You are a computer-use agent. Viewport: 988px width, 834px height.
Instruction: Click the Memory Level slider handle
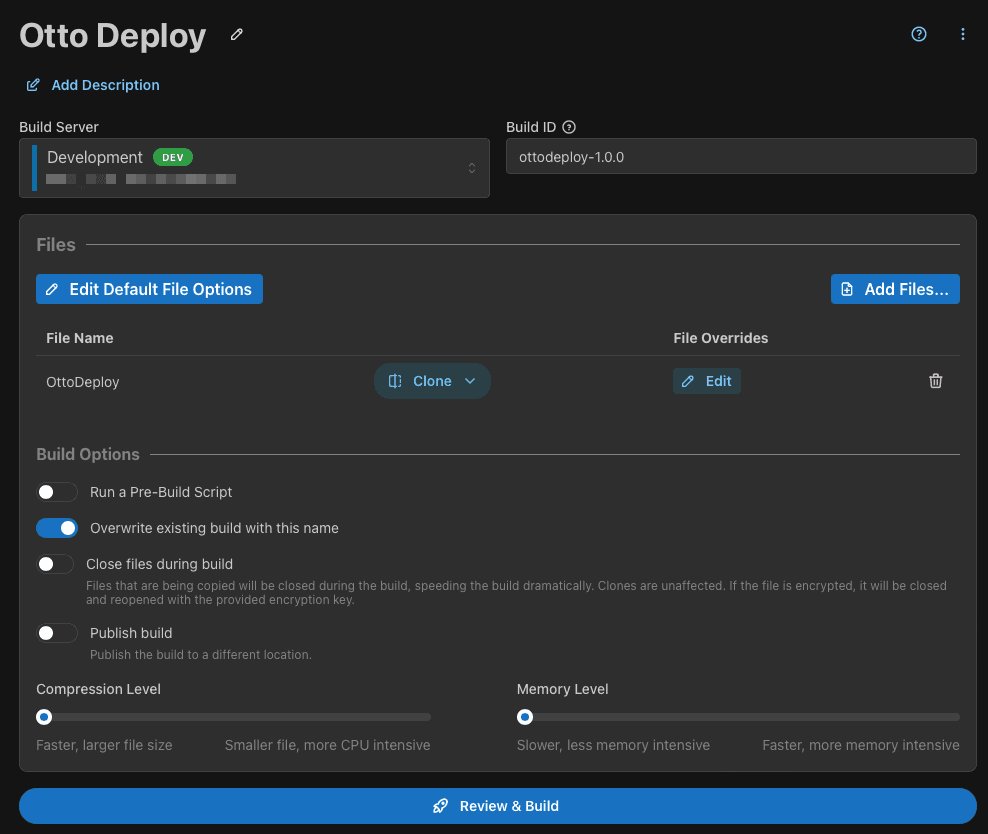coord(525,717)
